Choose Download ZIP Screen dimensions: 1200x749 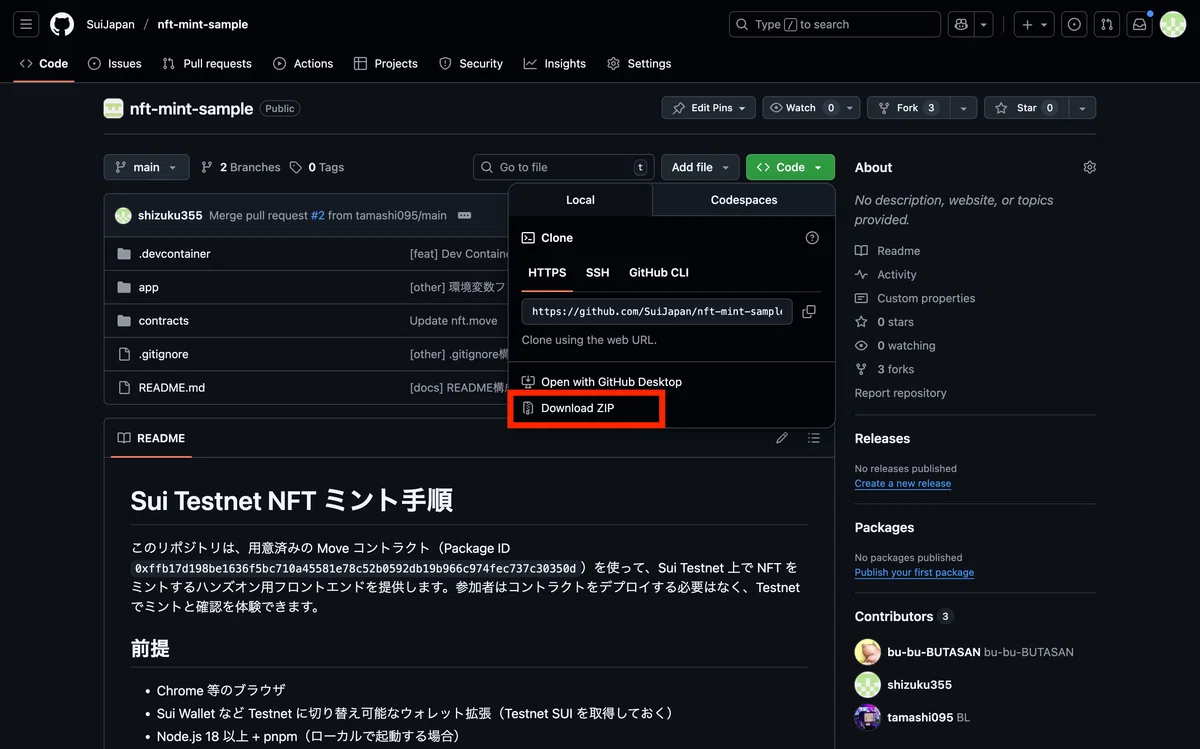click(x=577, y=408)
